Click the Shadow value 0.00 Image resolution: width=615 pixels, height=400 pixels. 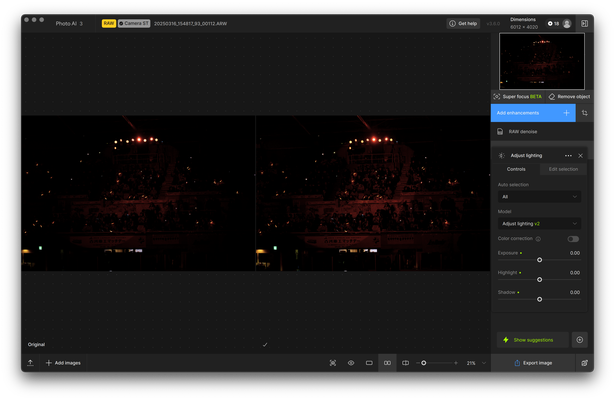click(575, 292)
